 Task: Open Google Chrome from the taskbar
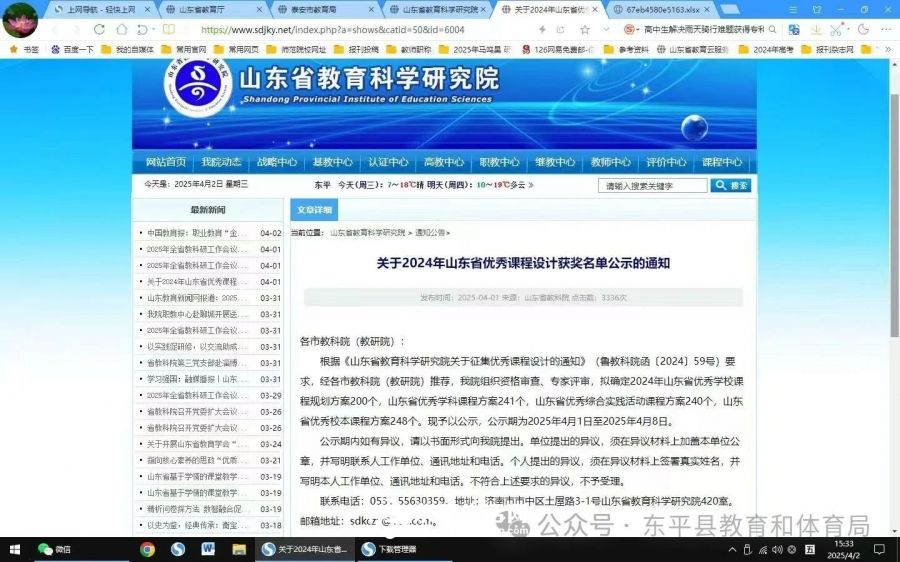[x=148, y=549]
